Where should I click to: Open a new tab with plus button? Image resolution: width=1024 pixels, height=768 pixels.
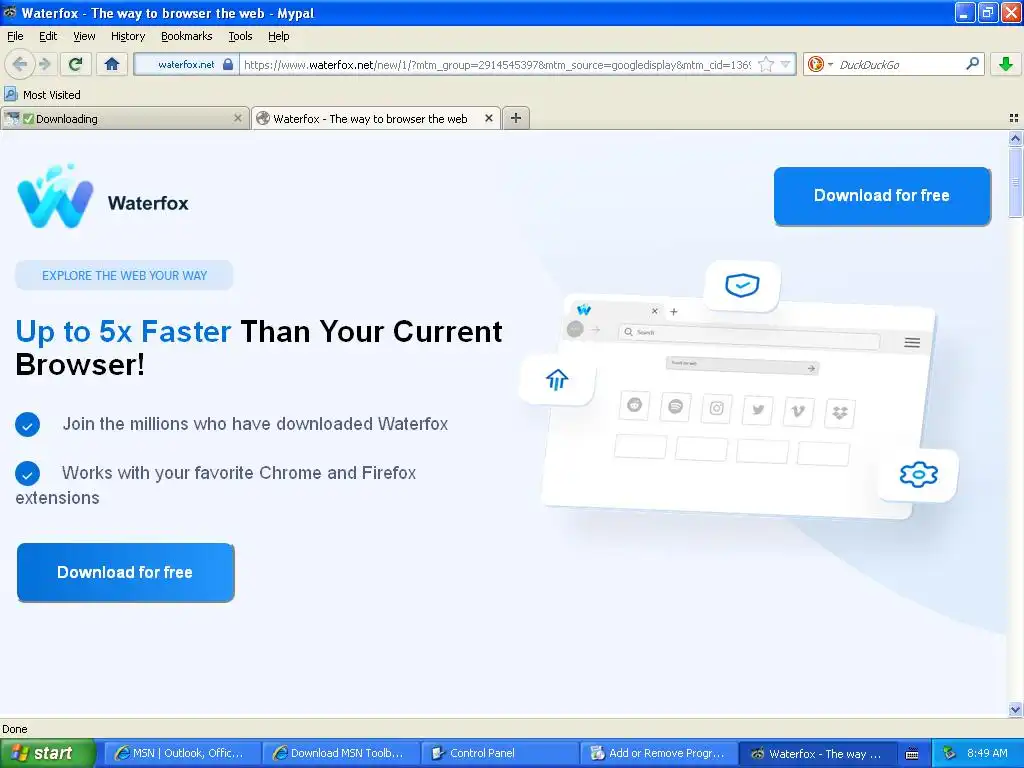tap(516, 118)
